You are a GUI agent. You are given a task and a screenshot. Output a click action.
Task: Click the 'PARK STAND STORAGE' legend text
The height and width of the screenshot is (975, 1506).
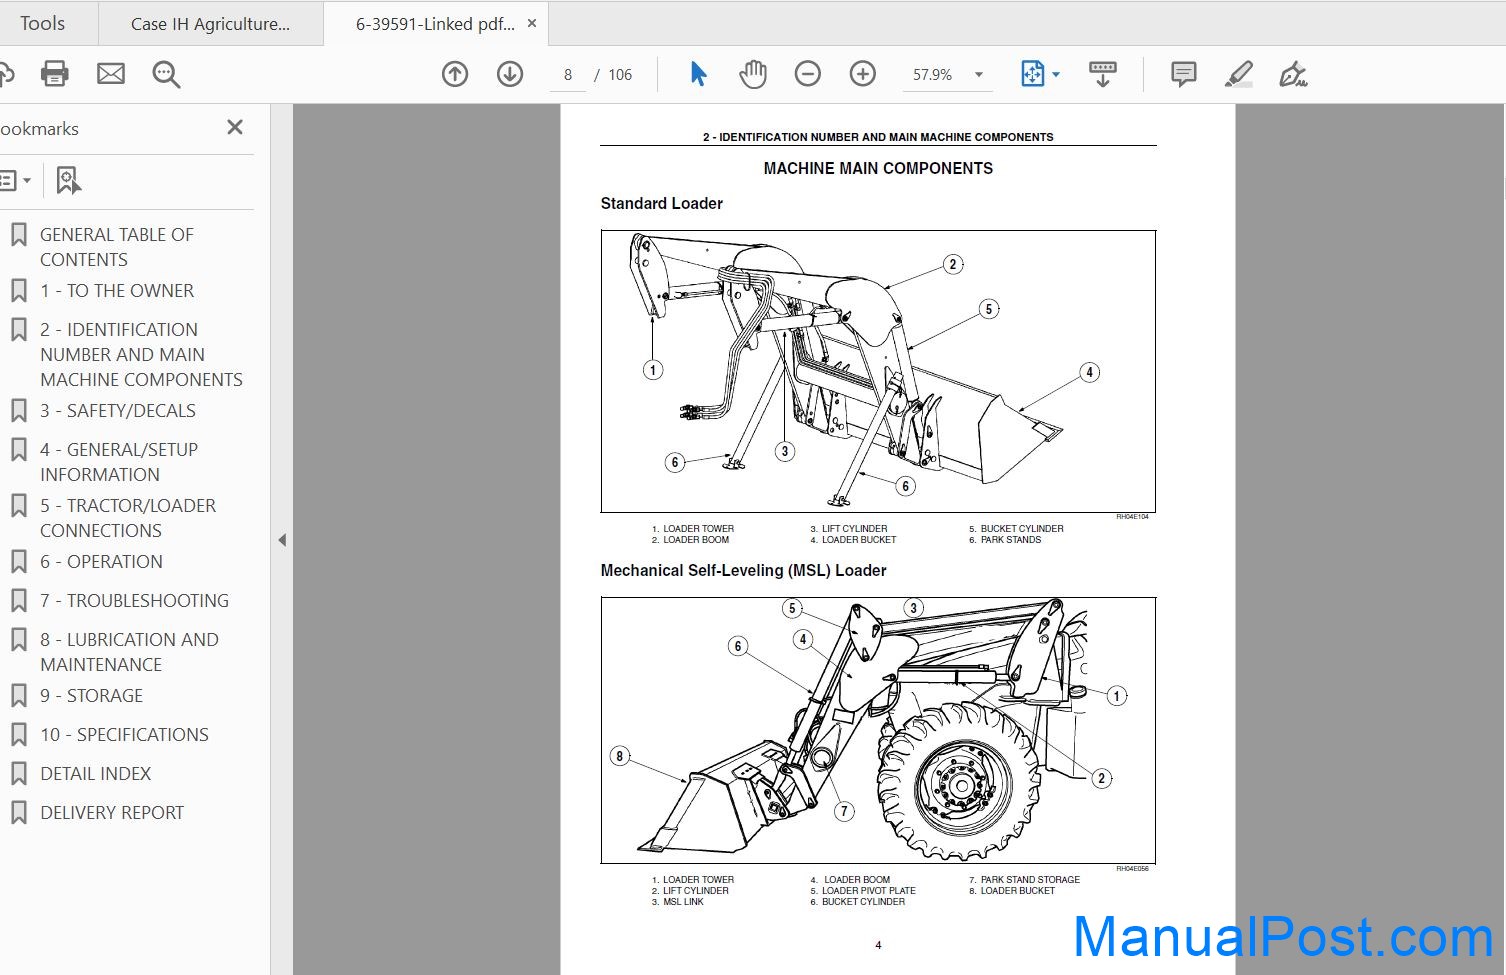point(1030,880)
